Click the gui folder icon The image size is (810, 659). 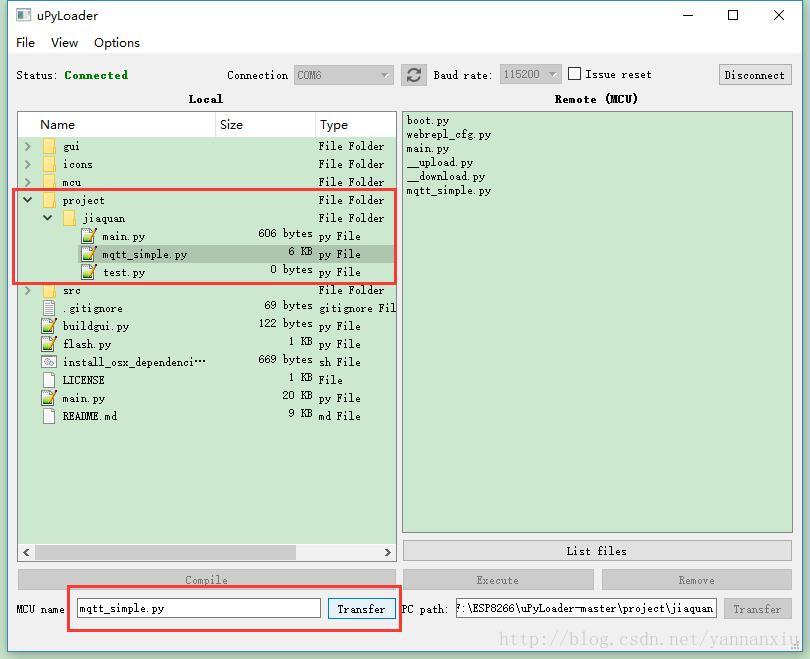[x=50, y=146]
